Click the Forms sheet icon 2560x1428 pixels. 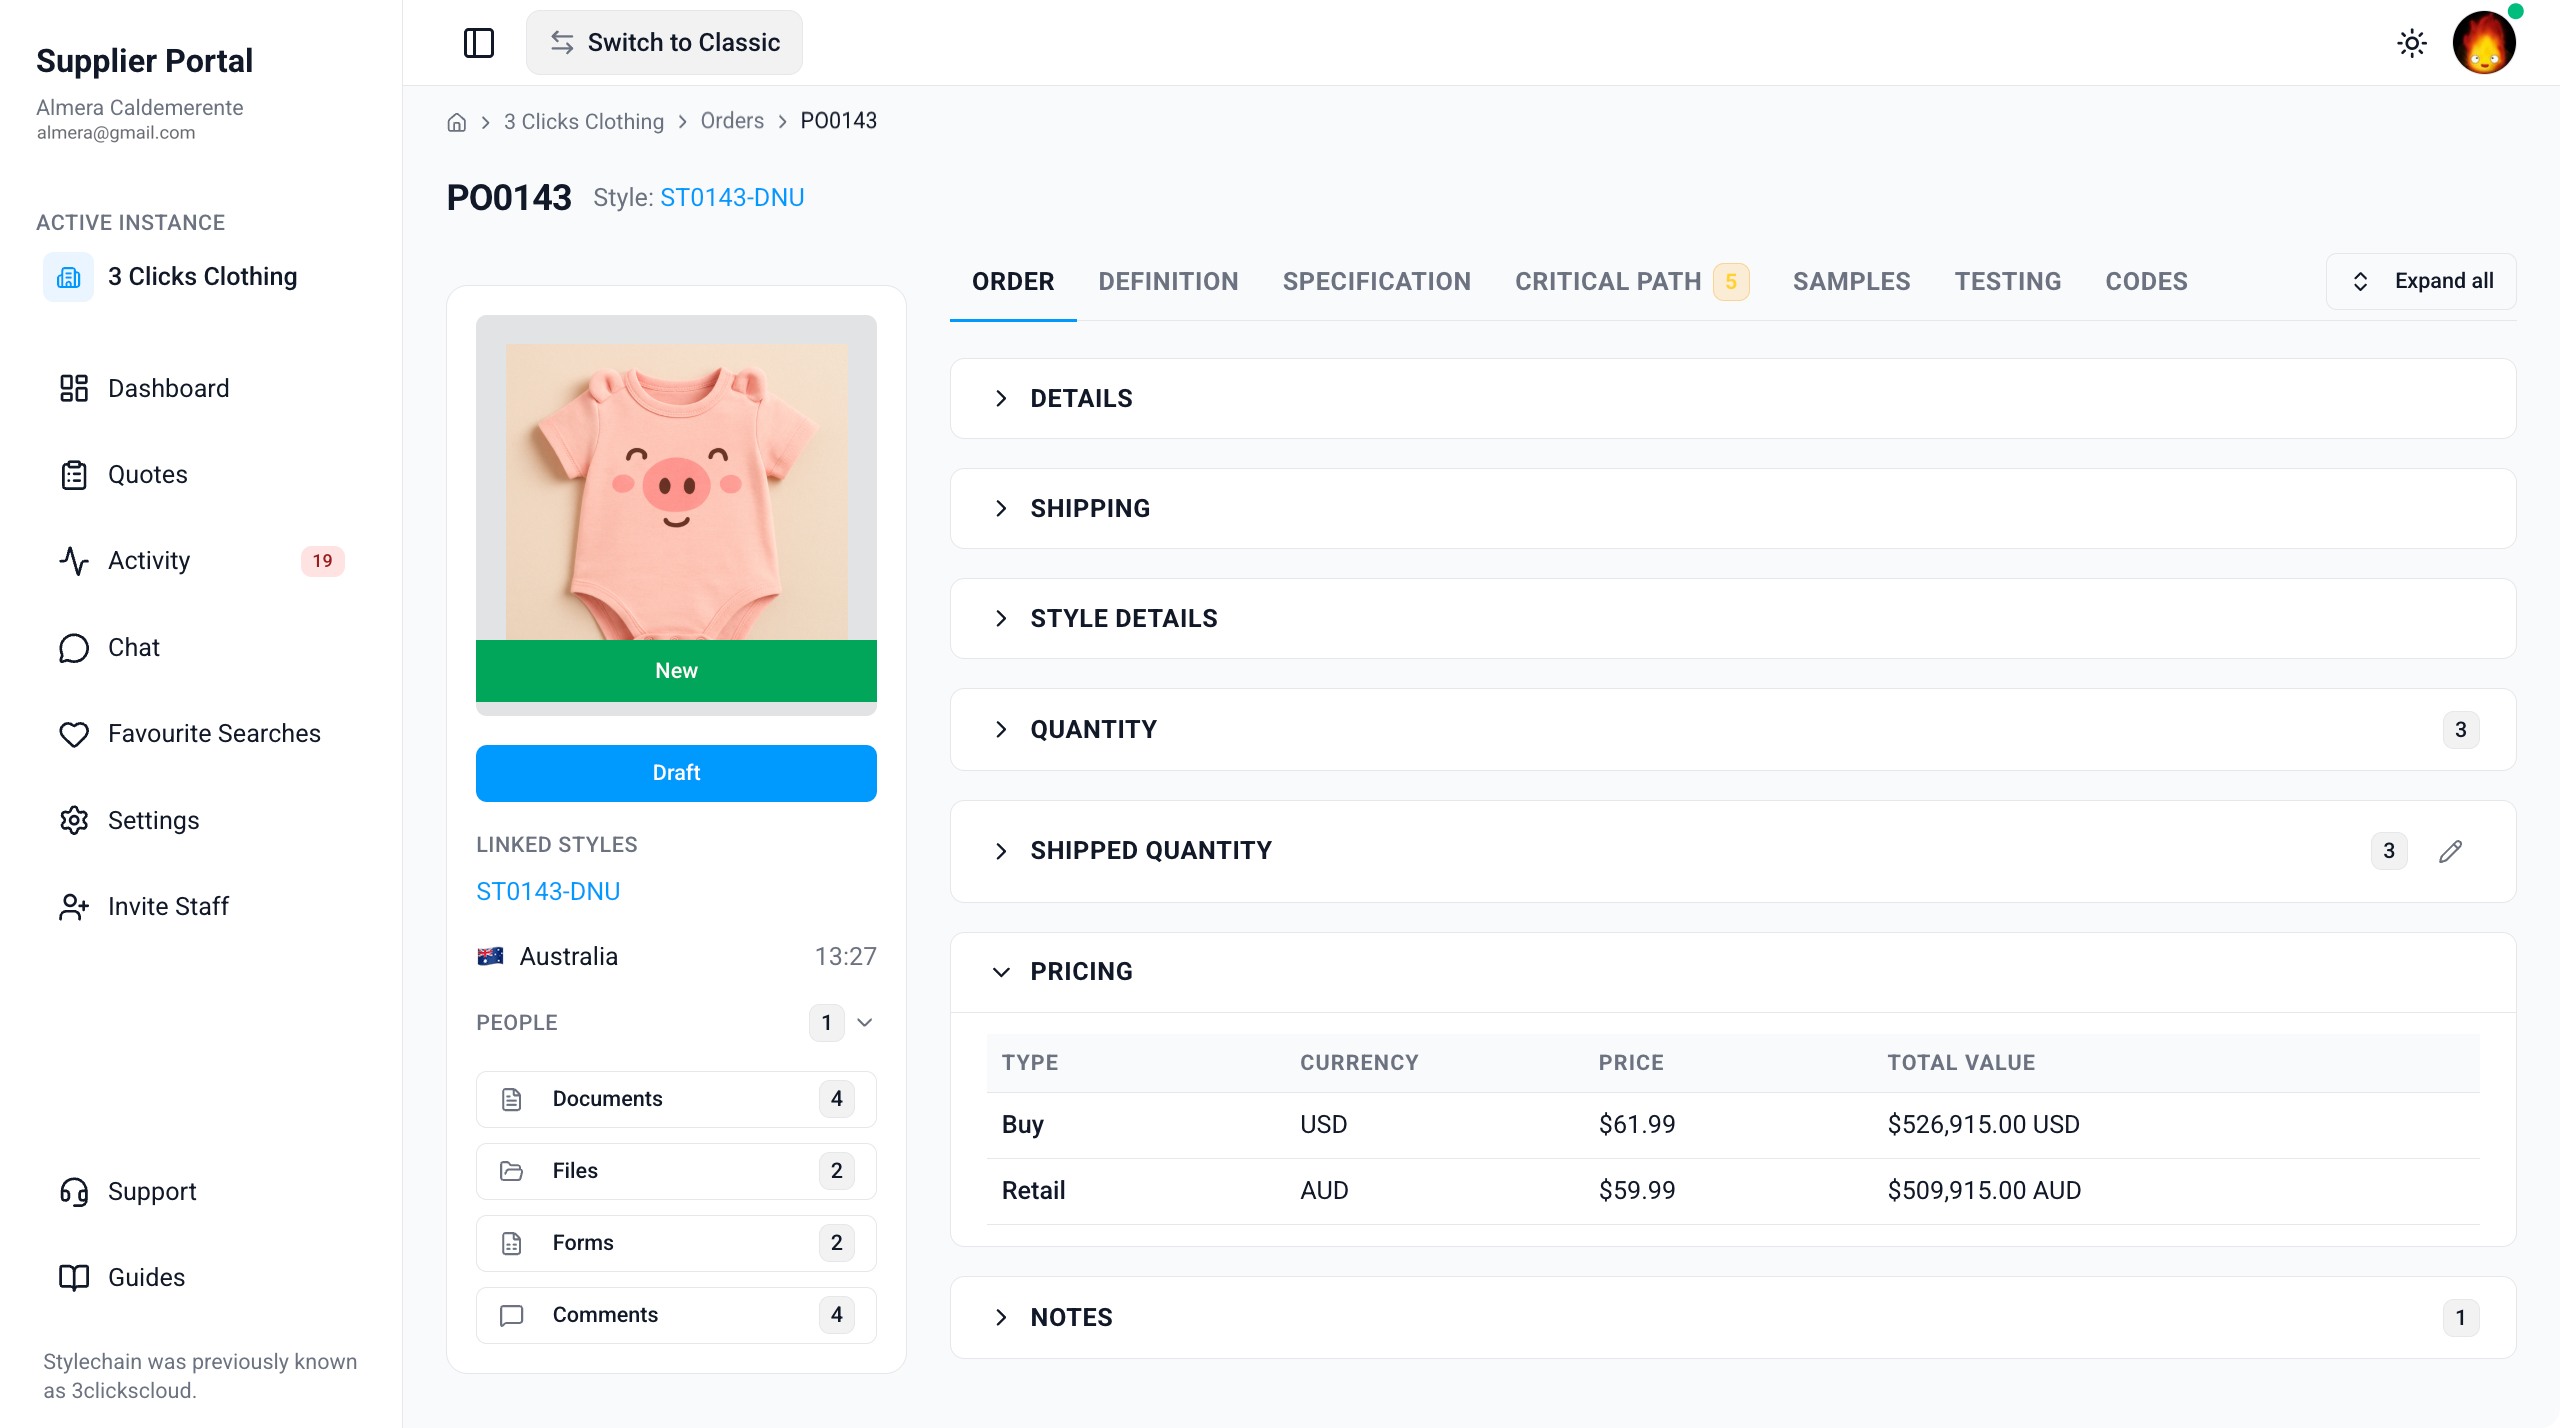512,1243
